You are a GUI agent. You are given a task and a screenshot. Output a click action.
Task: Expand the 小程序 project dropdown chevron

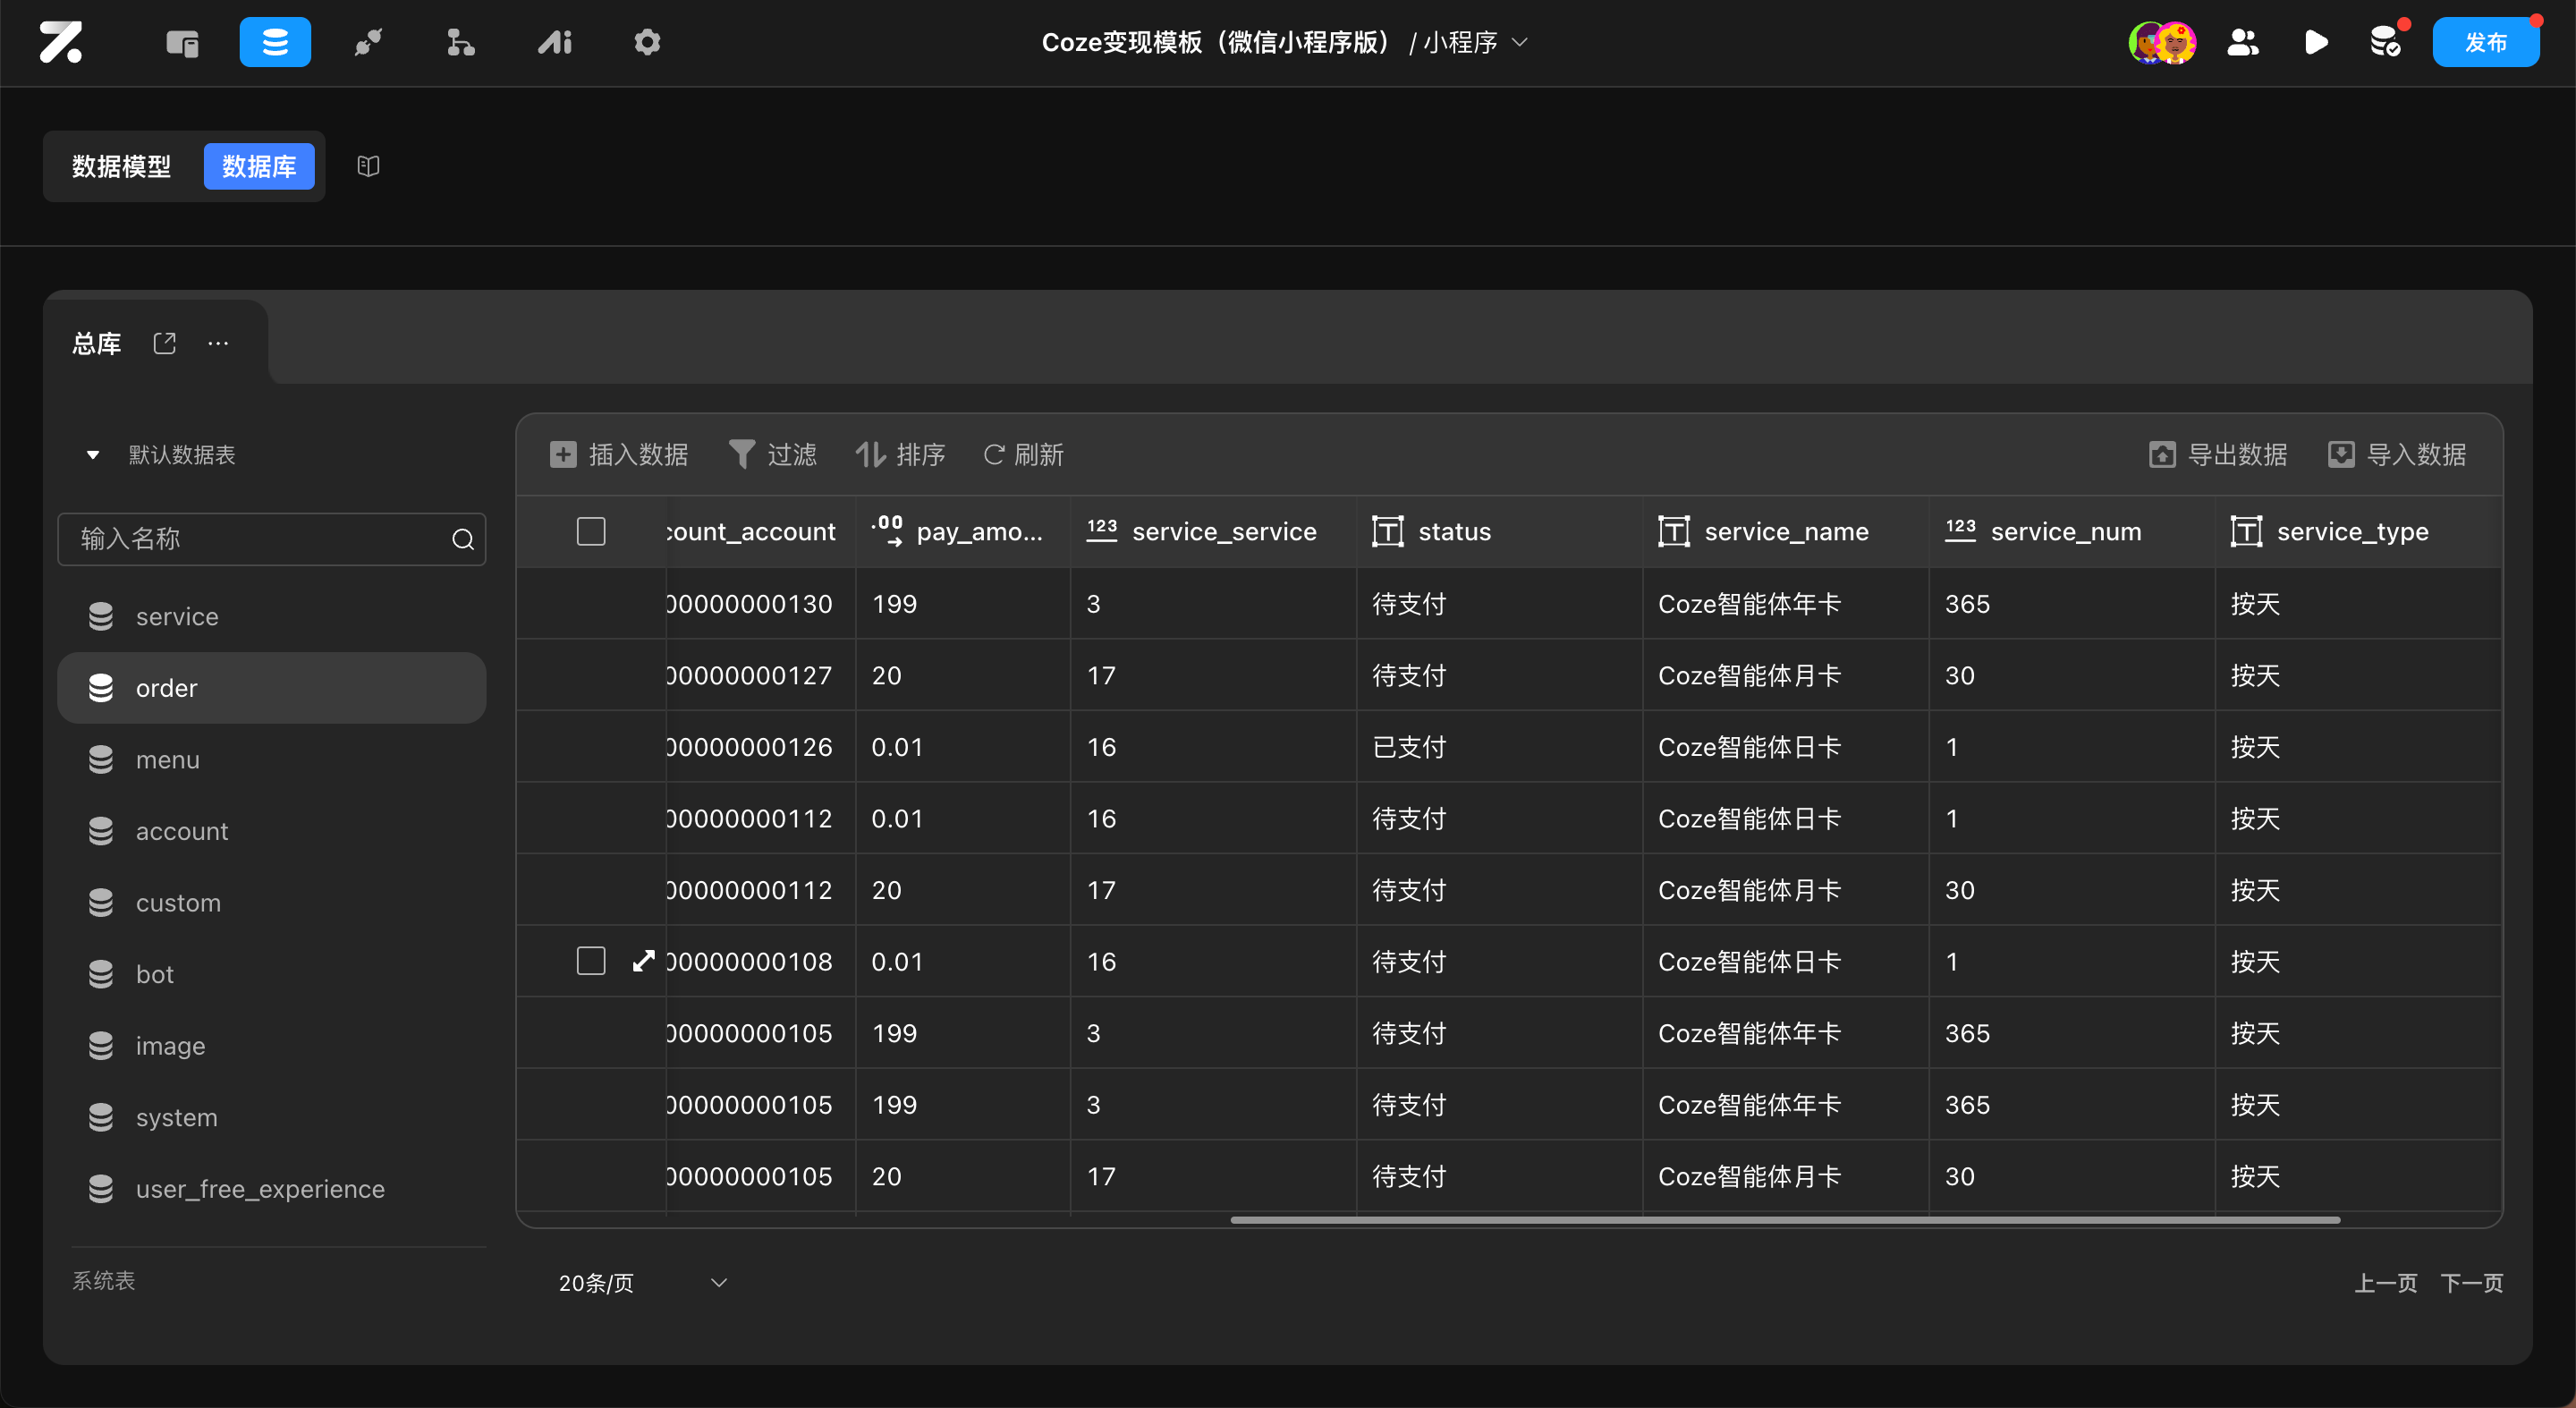coord(1520,42)
